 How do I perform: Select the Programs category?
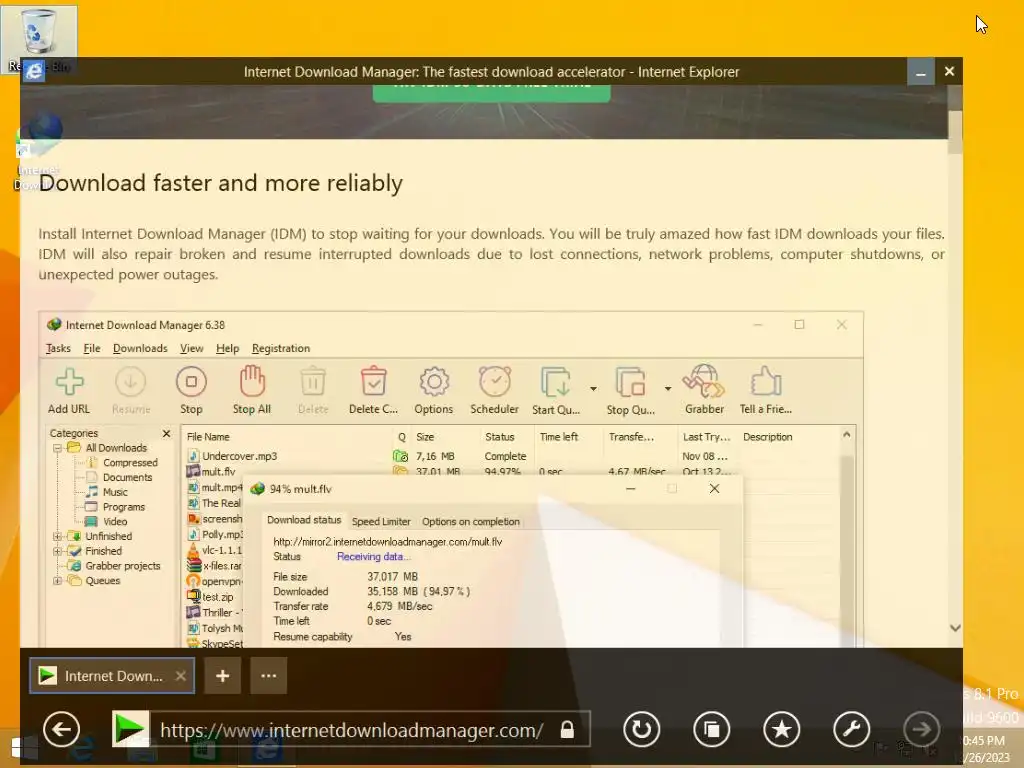(116, 507)
